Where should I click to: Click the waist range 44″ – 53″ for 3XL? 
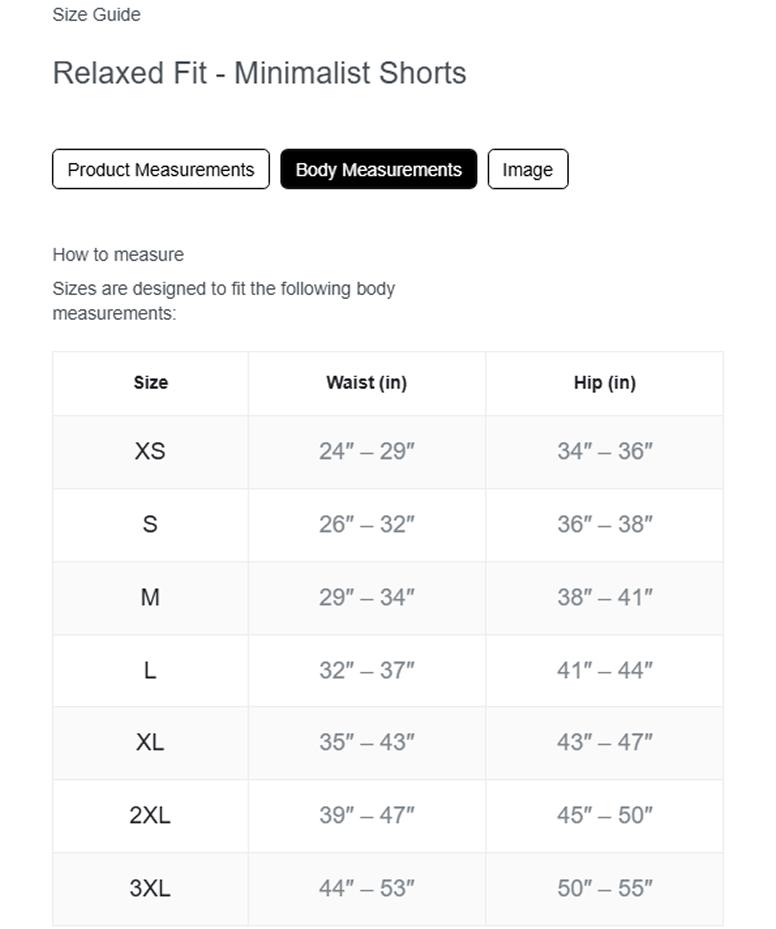[x=366, y=888]
